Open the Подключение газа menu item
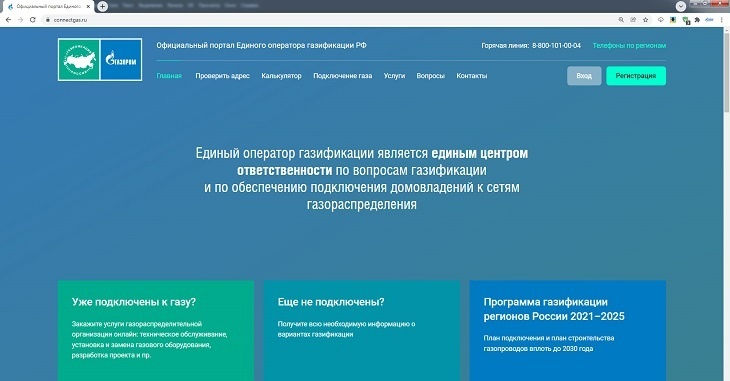 pyautogui.click(x=343, y=76)
